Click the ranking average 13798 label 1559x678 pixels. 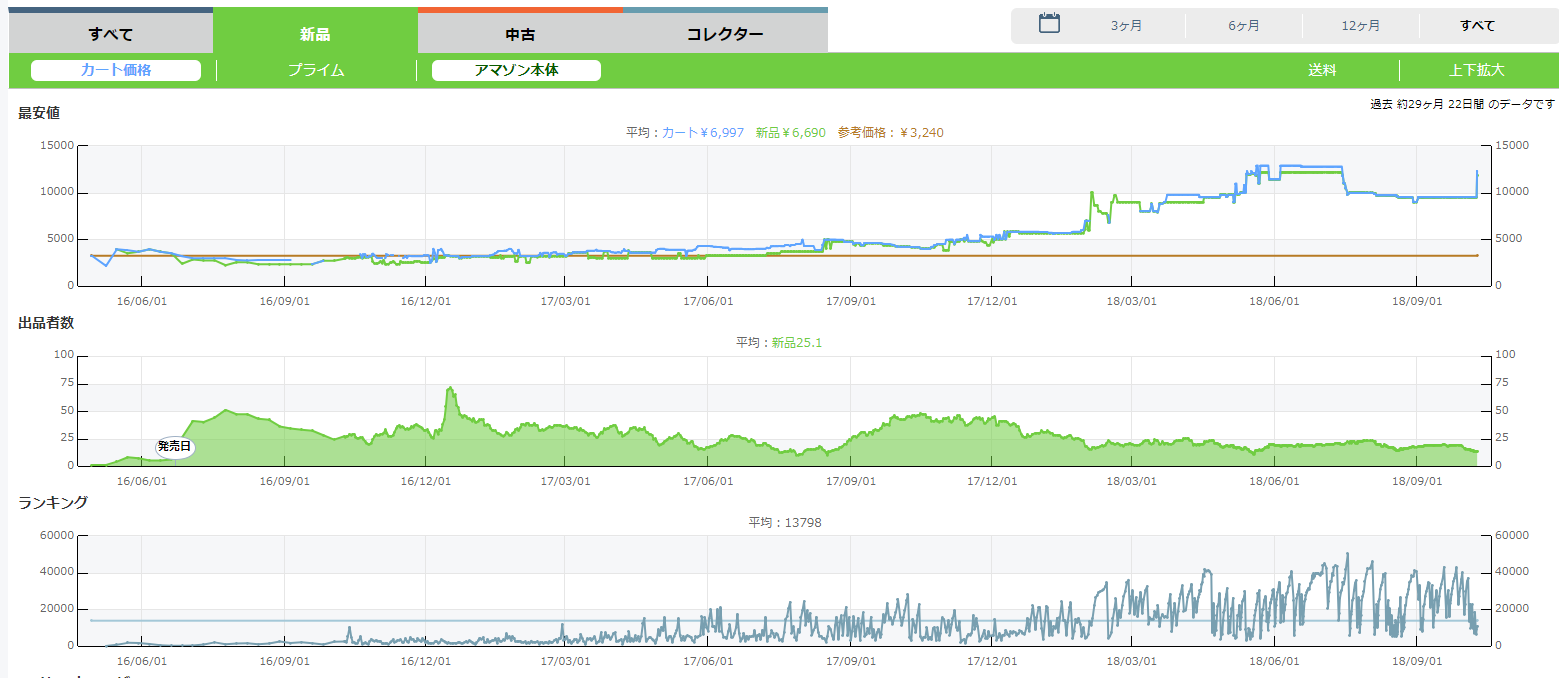[x=785, y=522]
